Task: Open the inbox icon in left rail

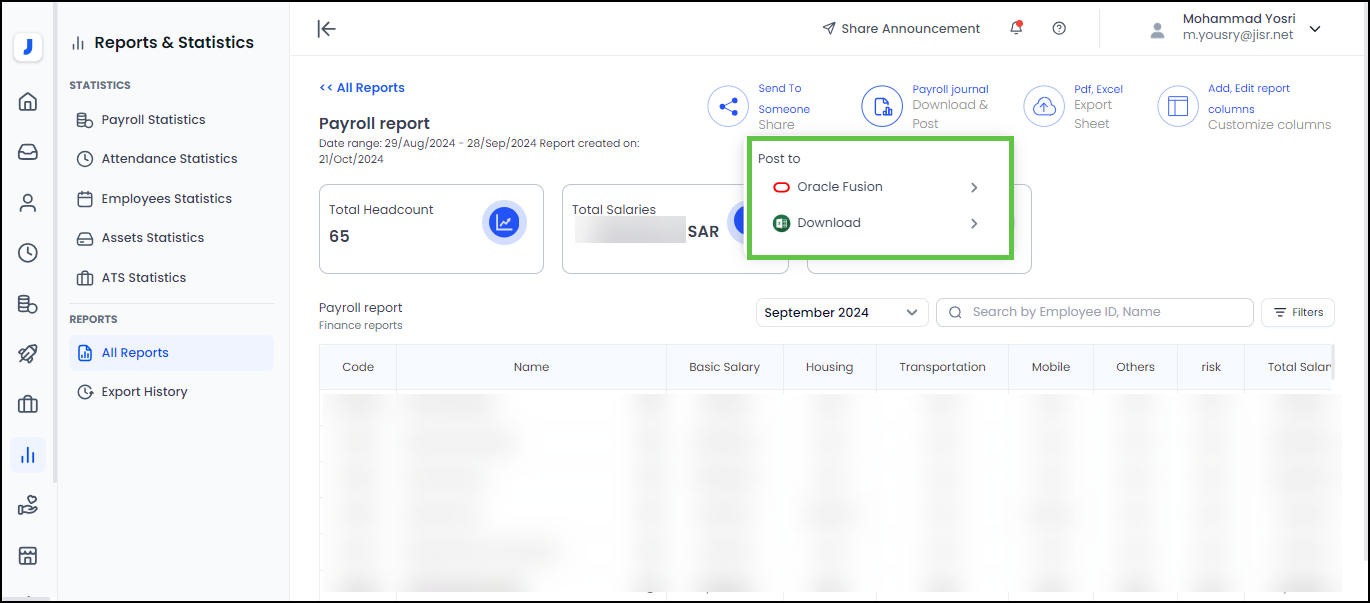Action: pyautogui.click(x=28, y=152)
